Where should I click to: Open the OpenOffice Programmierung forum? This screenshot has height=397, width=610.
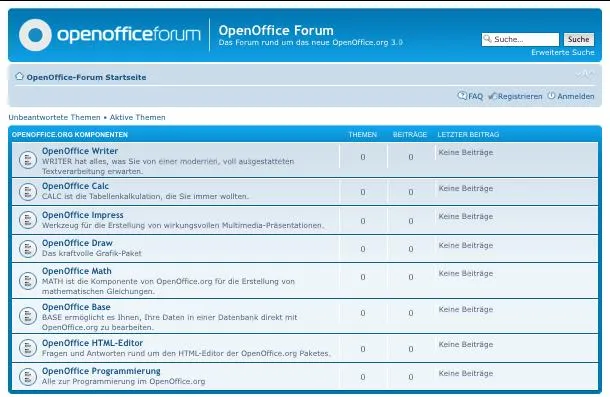[101, 371]
